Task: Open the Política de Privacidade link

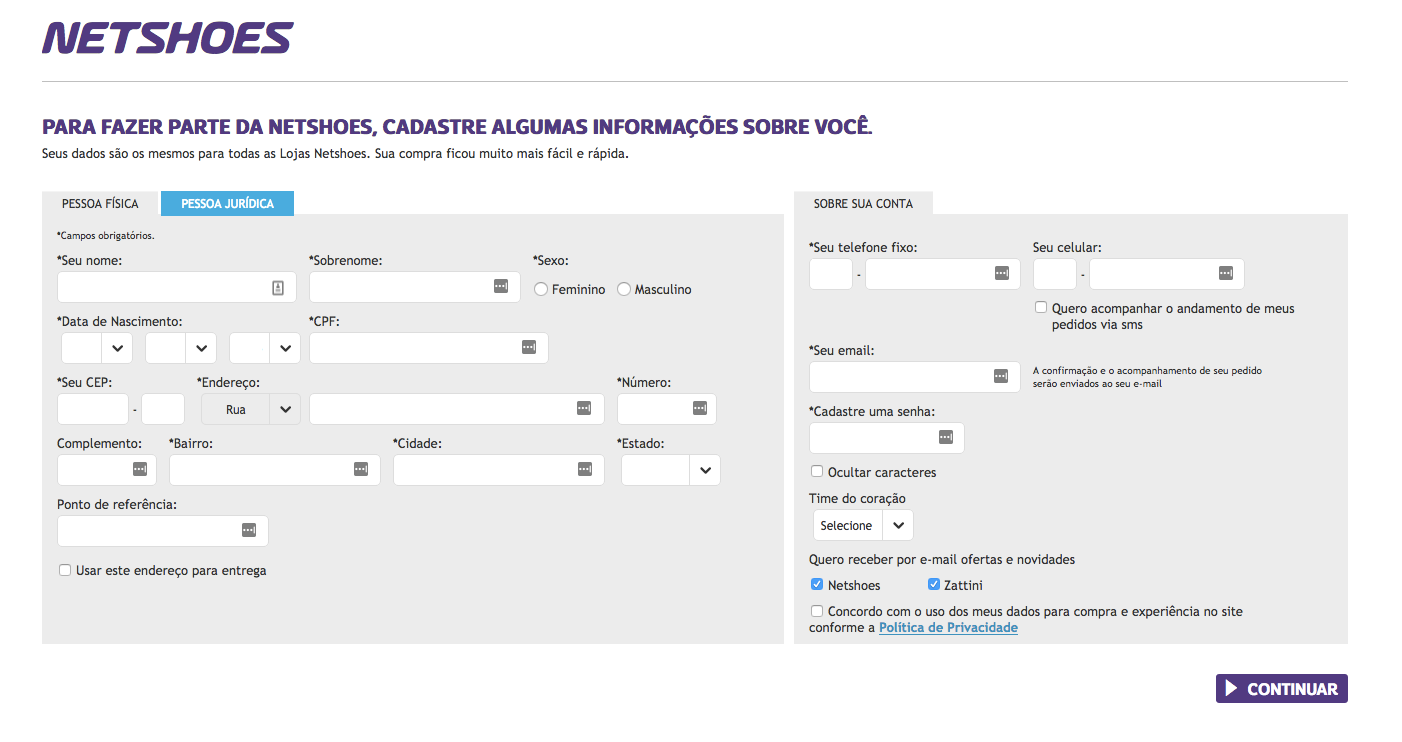Action: [948, 628]
